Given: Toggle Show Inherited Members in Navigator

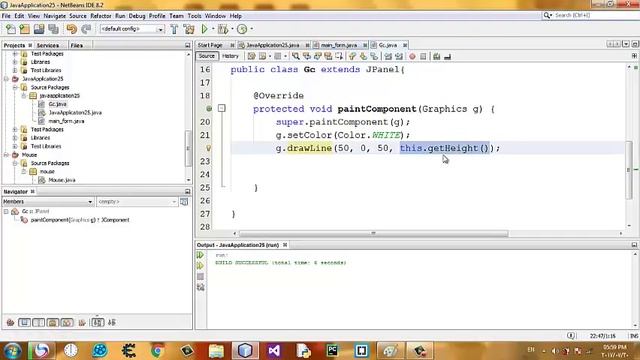Looking at the screenshot, I should (x=10, y=322).
